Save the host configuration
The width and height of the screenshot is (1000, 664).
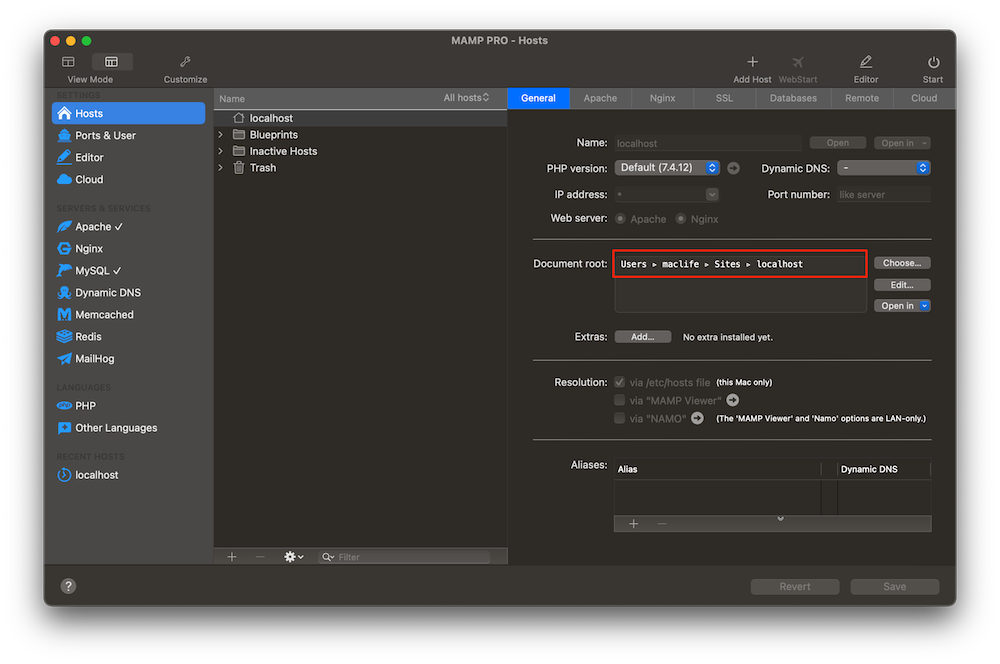coord(894,586)
